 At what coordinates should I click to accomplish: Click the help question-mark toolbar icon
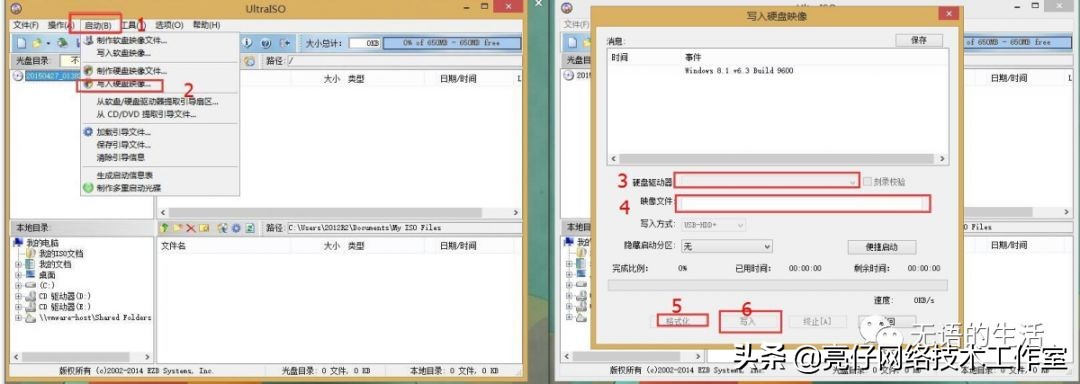(266, 43)
